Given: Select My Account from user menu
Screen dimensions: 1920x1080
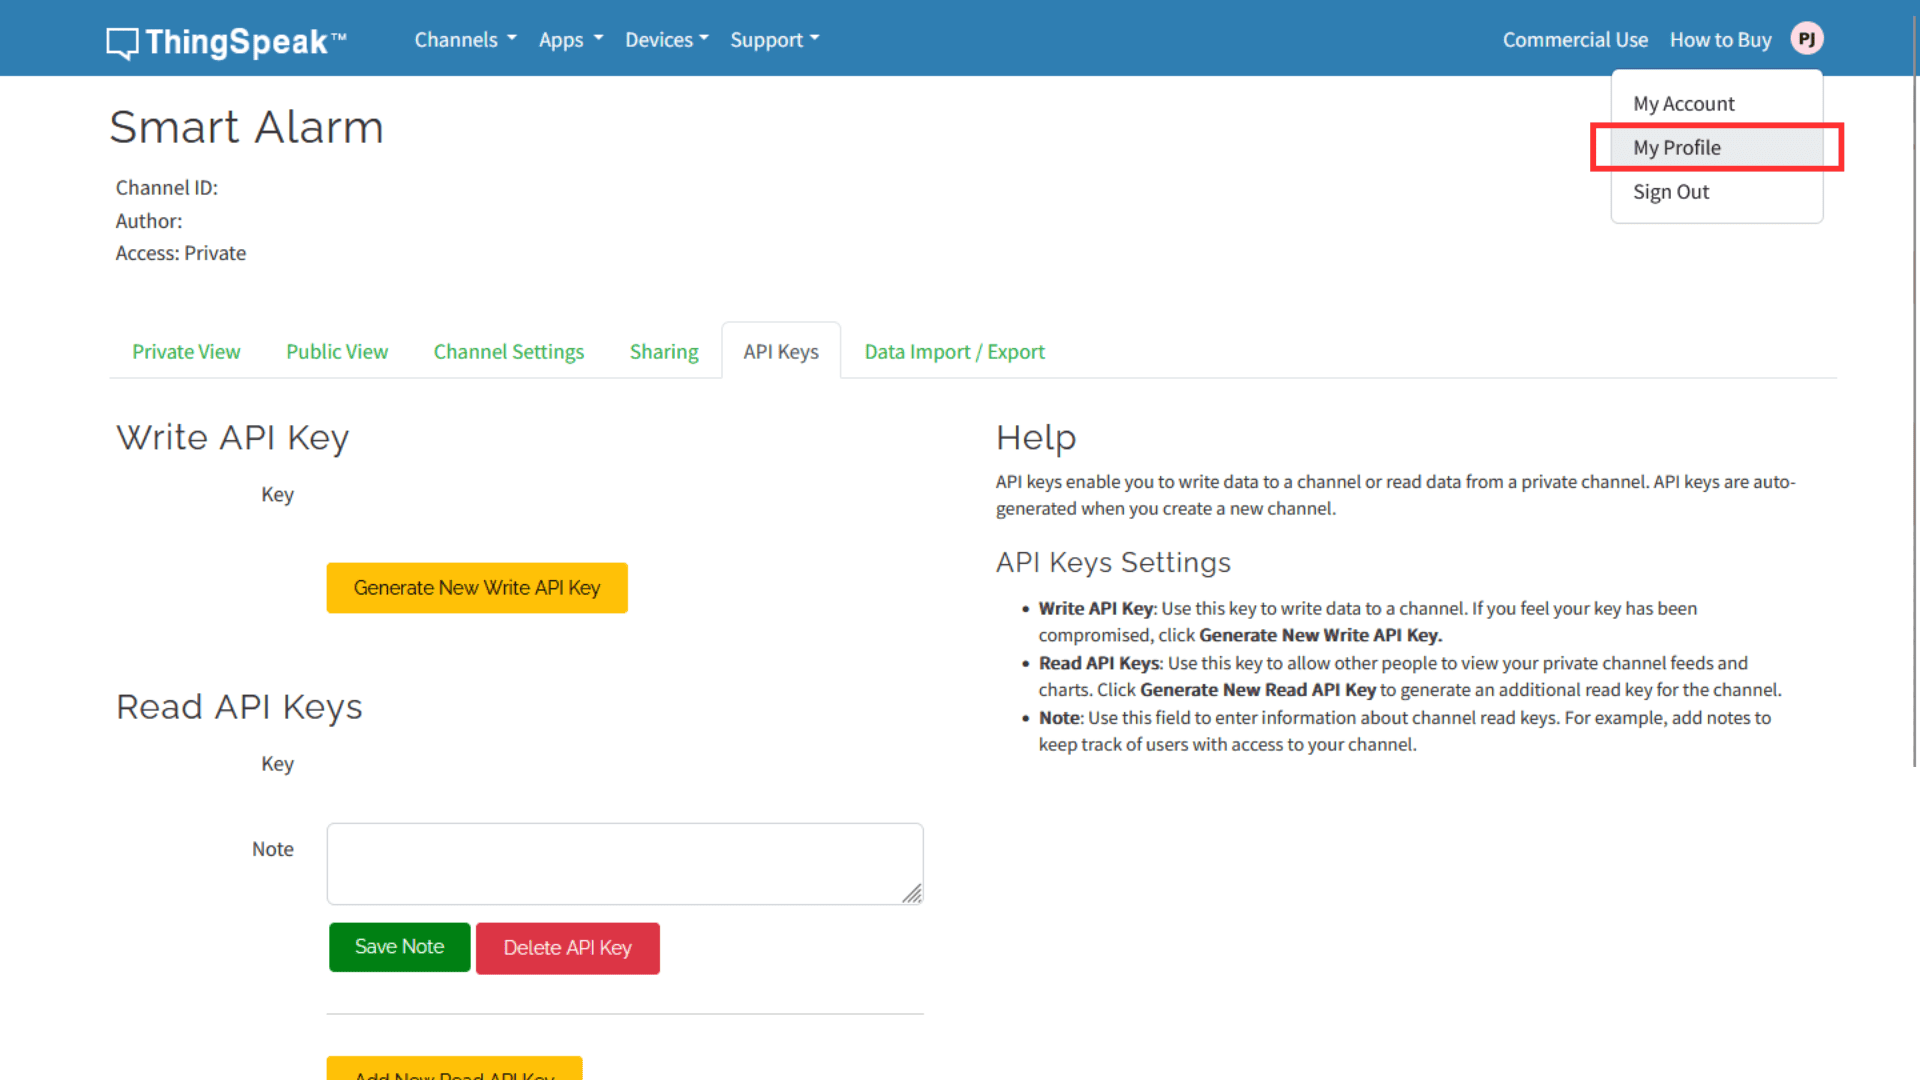Looking at the screenshot, I should (1716, 104).
